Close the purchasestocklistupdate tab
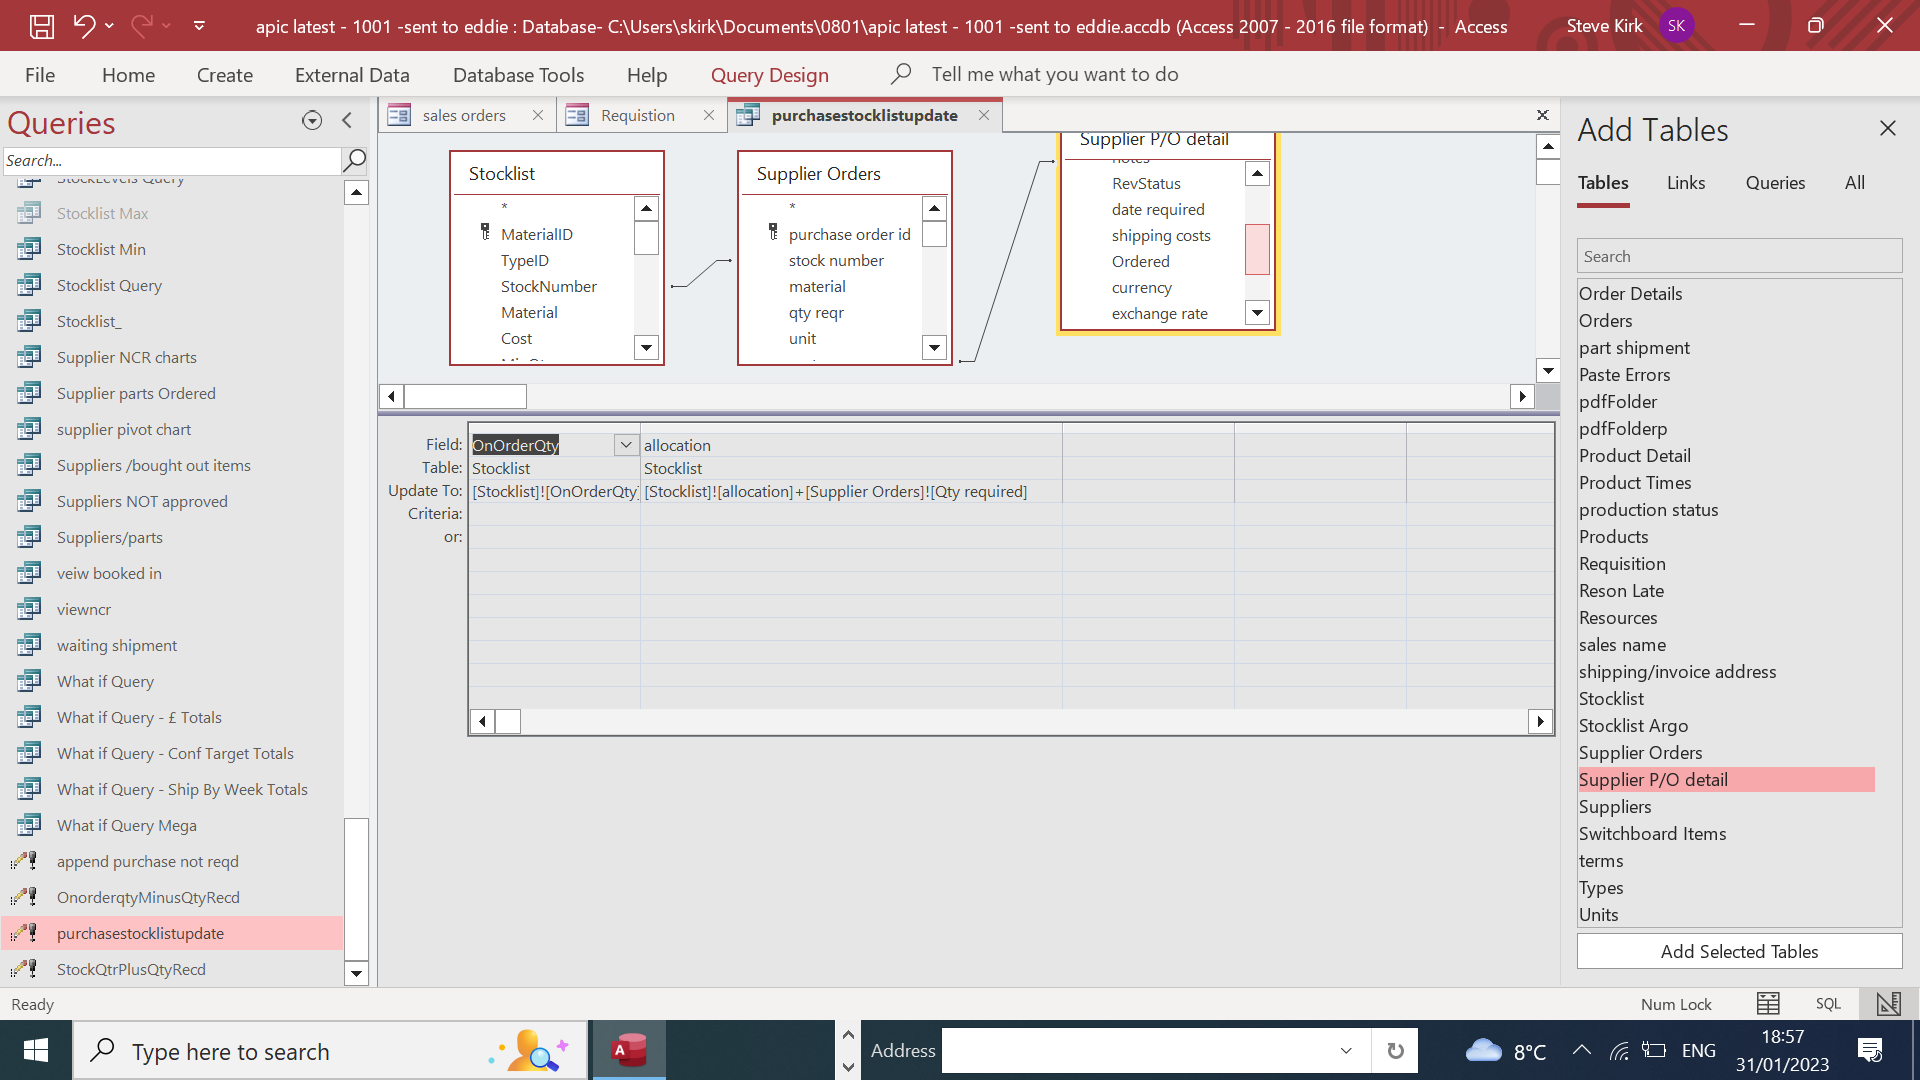Screen dimensions: 1920x1080 pos(984,115)
